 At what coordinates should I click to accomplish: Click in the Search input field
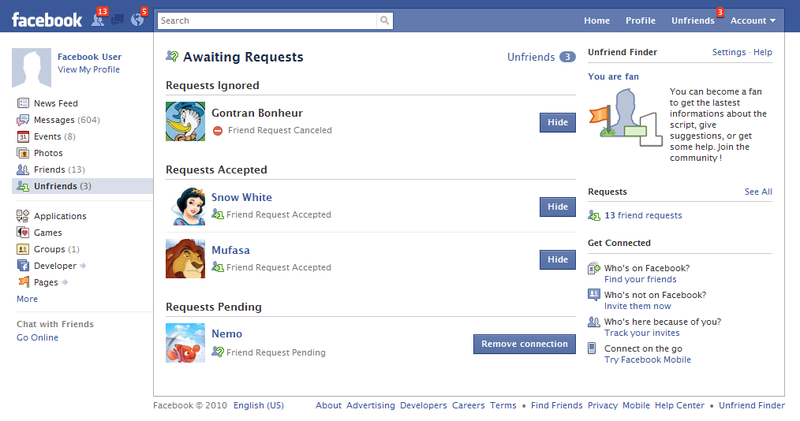[x=267, y=20]
